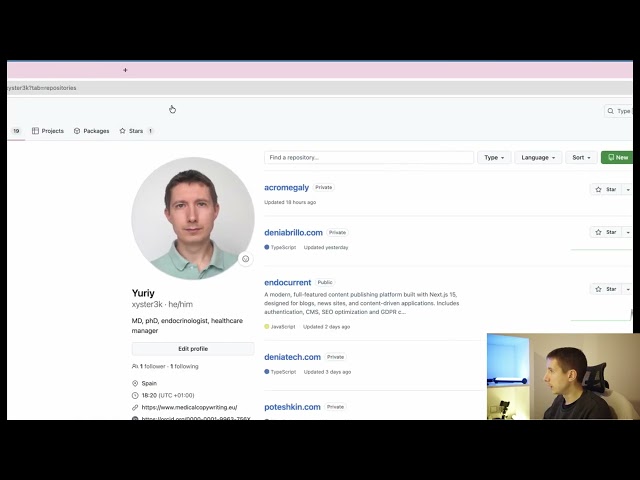
Task: Open the Projects tab
Action: pyautogui.click(x=48, y=131)
